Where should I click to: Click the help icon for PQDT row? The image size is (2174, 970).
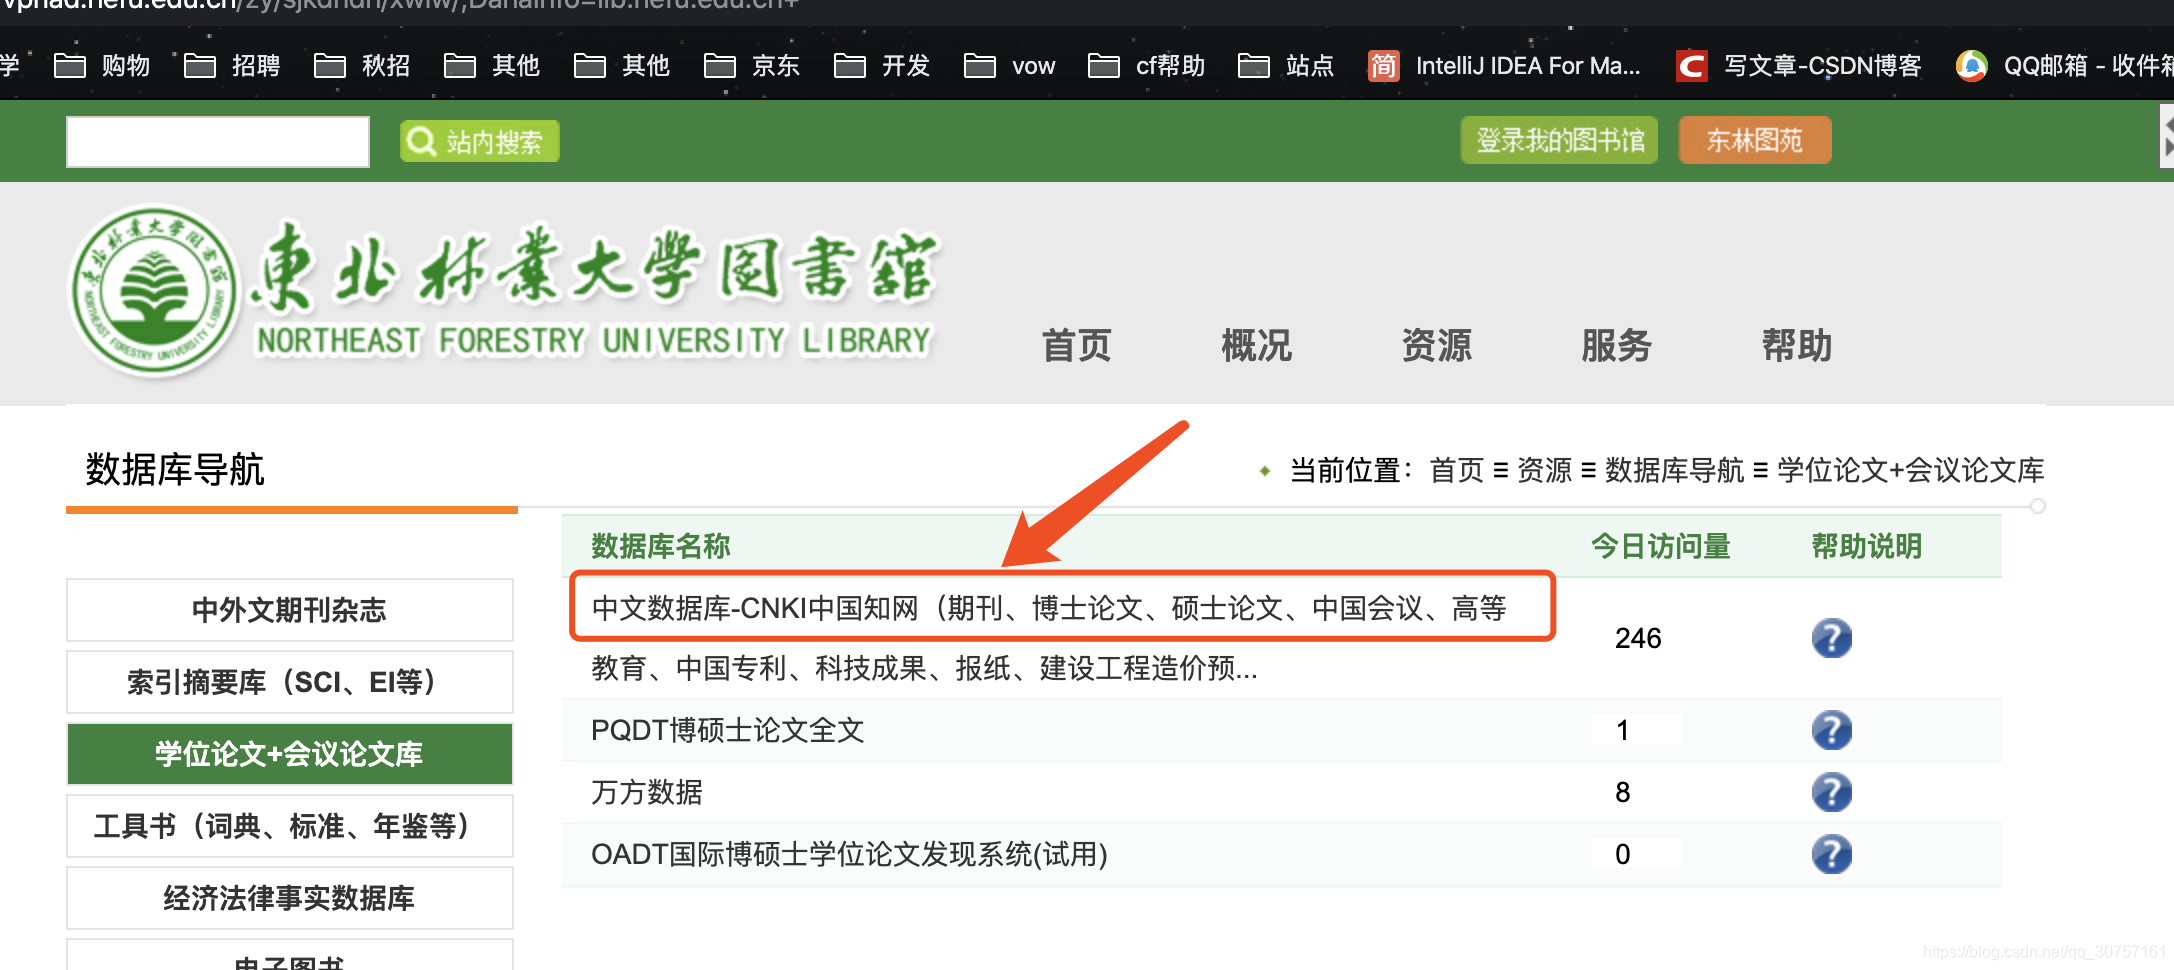pos(1832,730)
